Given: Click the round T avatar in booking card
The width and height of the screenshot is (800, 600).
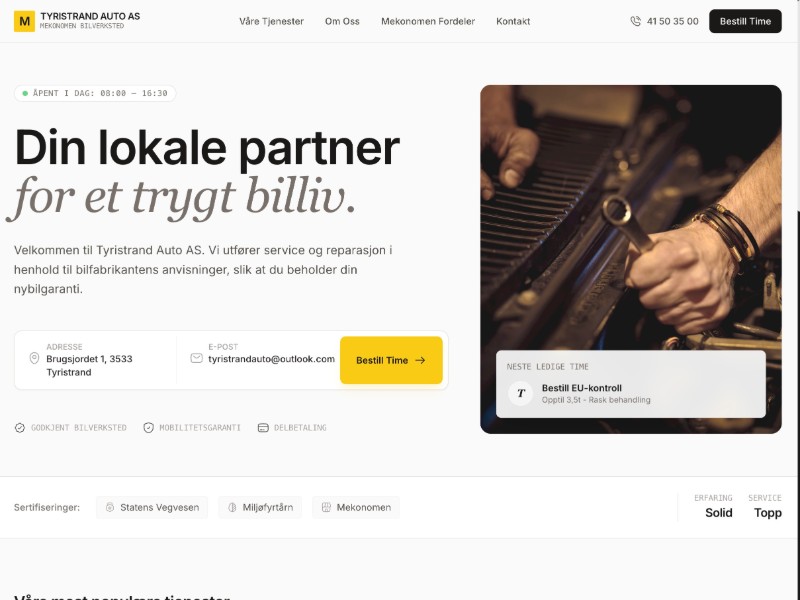Looking at the screenshot, I should point(520,393).
